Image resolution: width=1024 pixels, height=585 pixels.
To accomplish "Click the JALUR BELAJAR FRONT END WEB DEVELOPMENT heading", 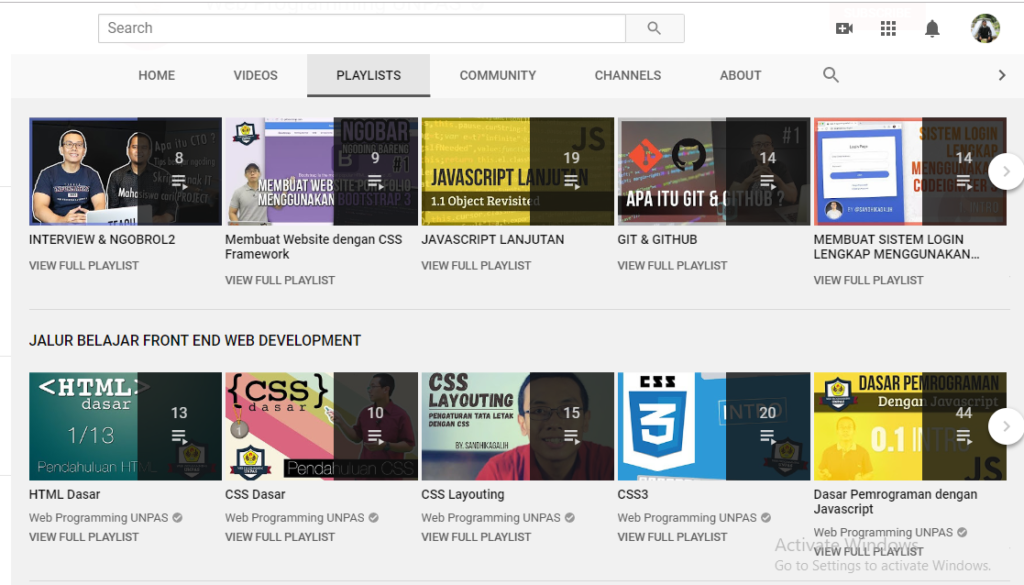I will (195, 340).
